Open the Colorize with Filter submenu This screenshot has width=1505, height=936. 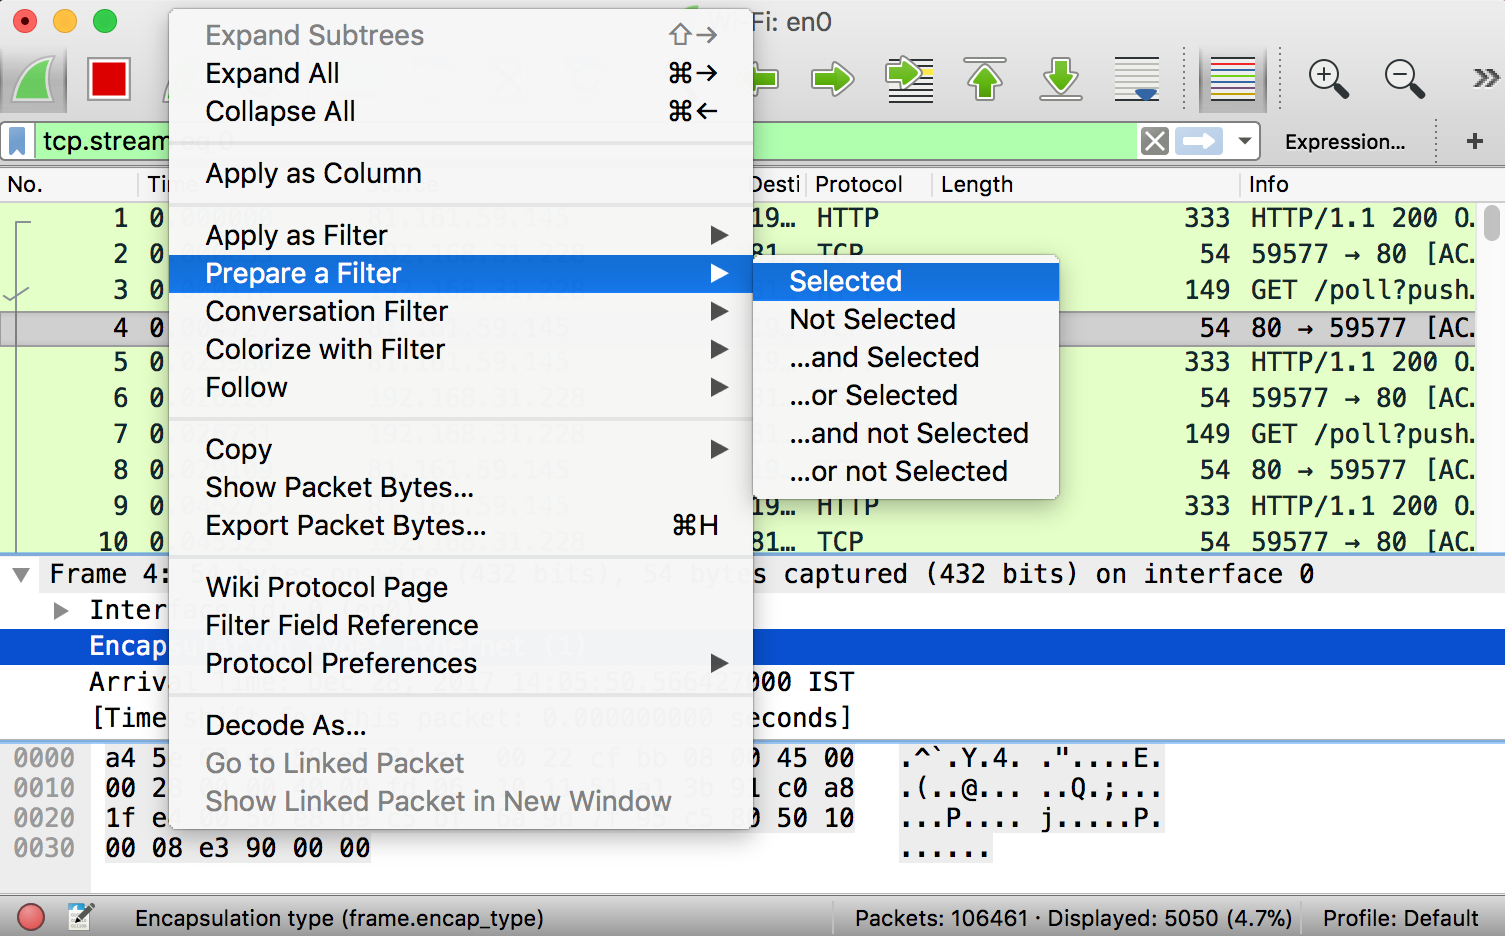[x=461, y=350]
